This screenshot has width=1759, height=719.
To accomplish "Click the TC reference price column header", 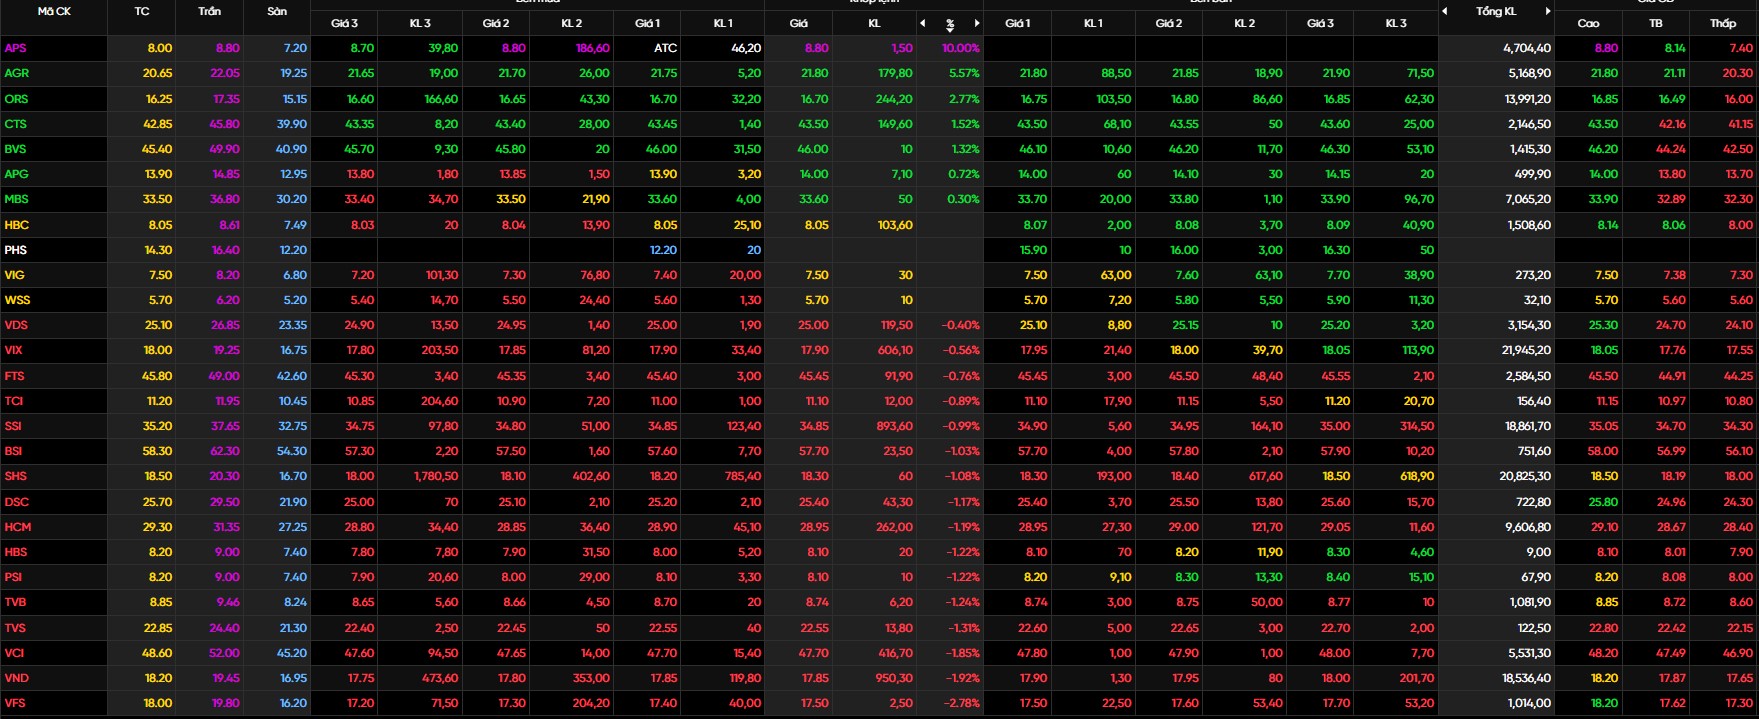I will (x=142, y=11).
